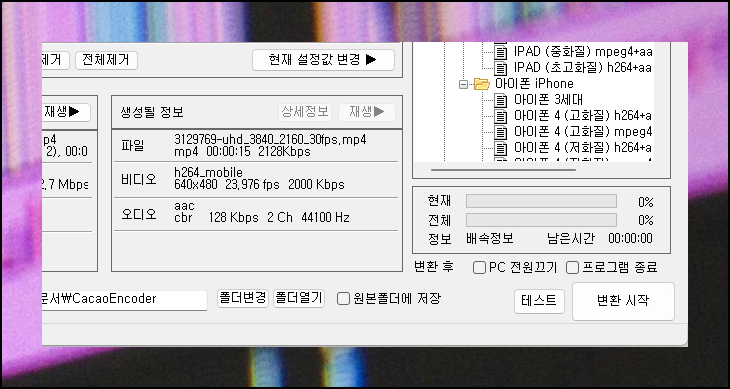Image resolution: width=730 pixels, height=389 pixels.
Task: Choose 아이폰 4 (저화질) h264+a preset
Action: point(583,148)
